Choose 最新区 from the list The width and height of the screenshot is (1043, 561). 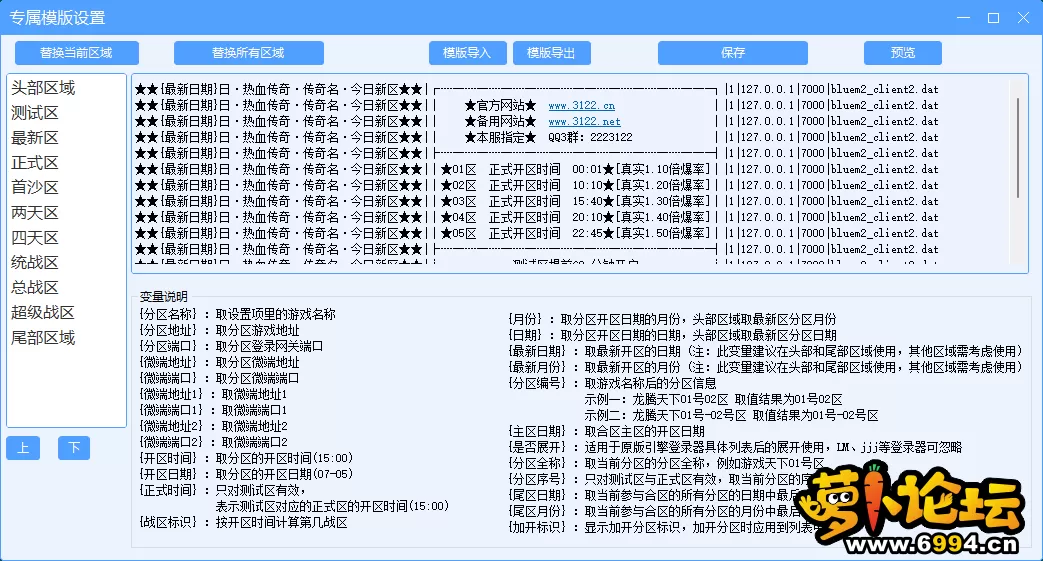35,138
